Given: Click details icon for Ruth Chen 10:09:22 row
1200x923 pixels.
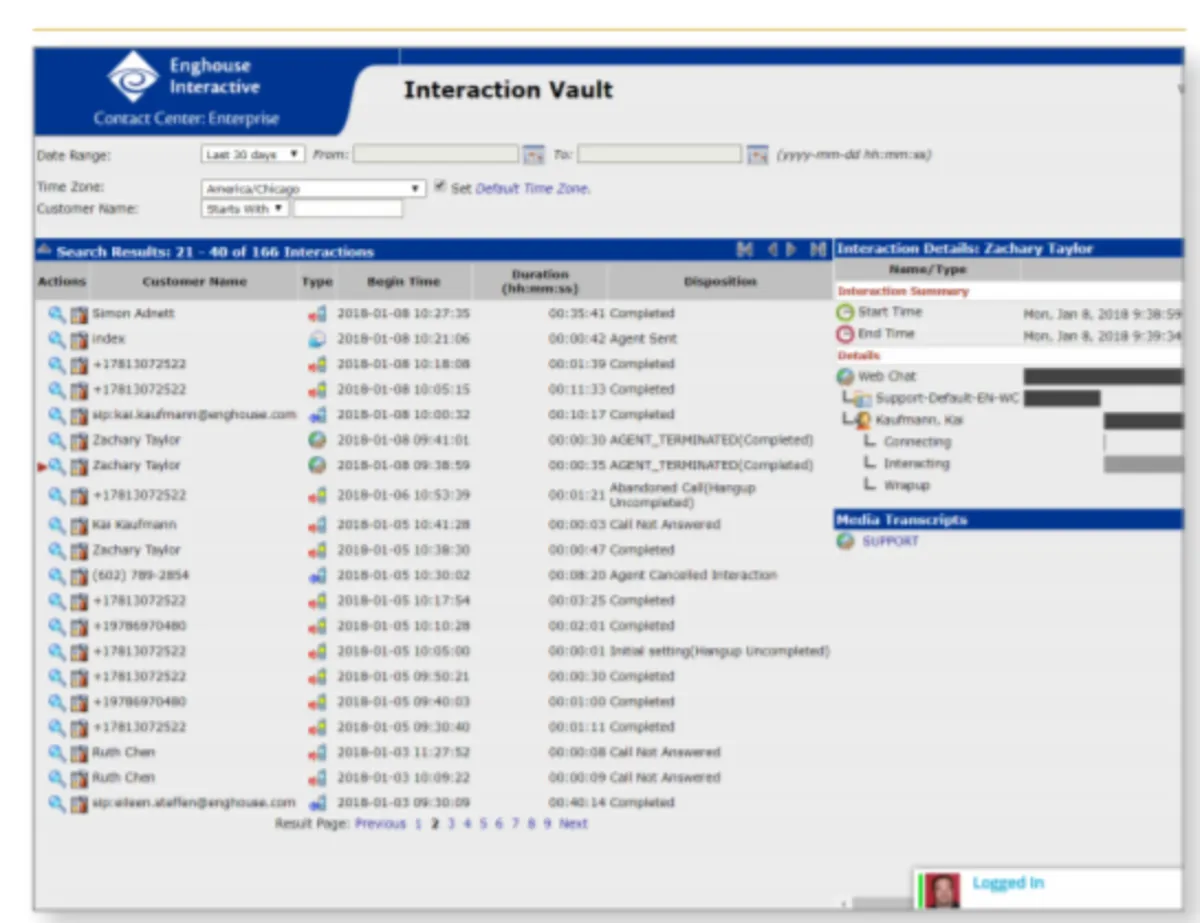Looking at the screenshot, I should tap(79, 778).
